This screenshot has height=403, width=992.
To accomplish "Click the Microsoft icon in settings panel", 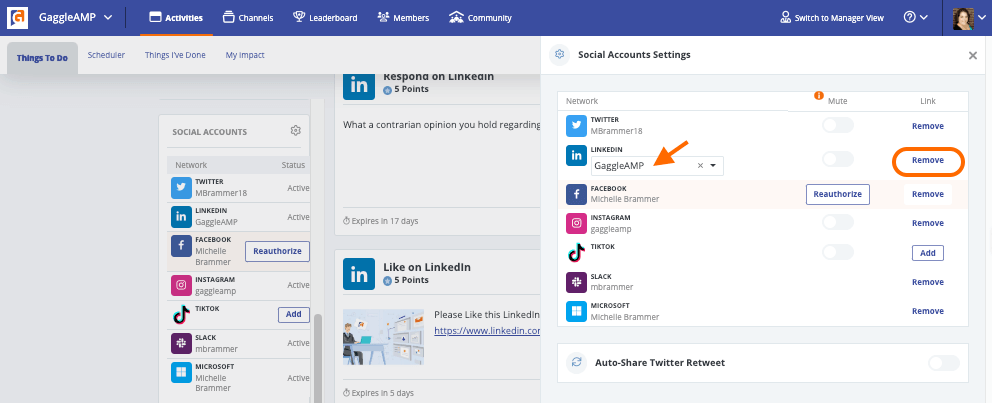I will (x=576, y=311).
